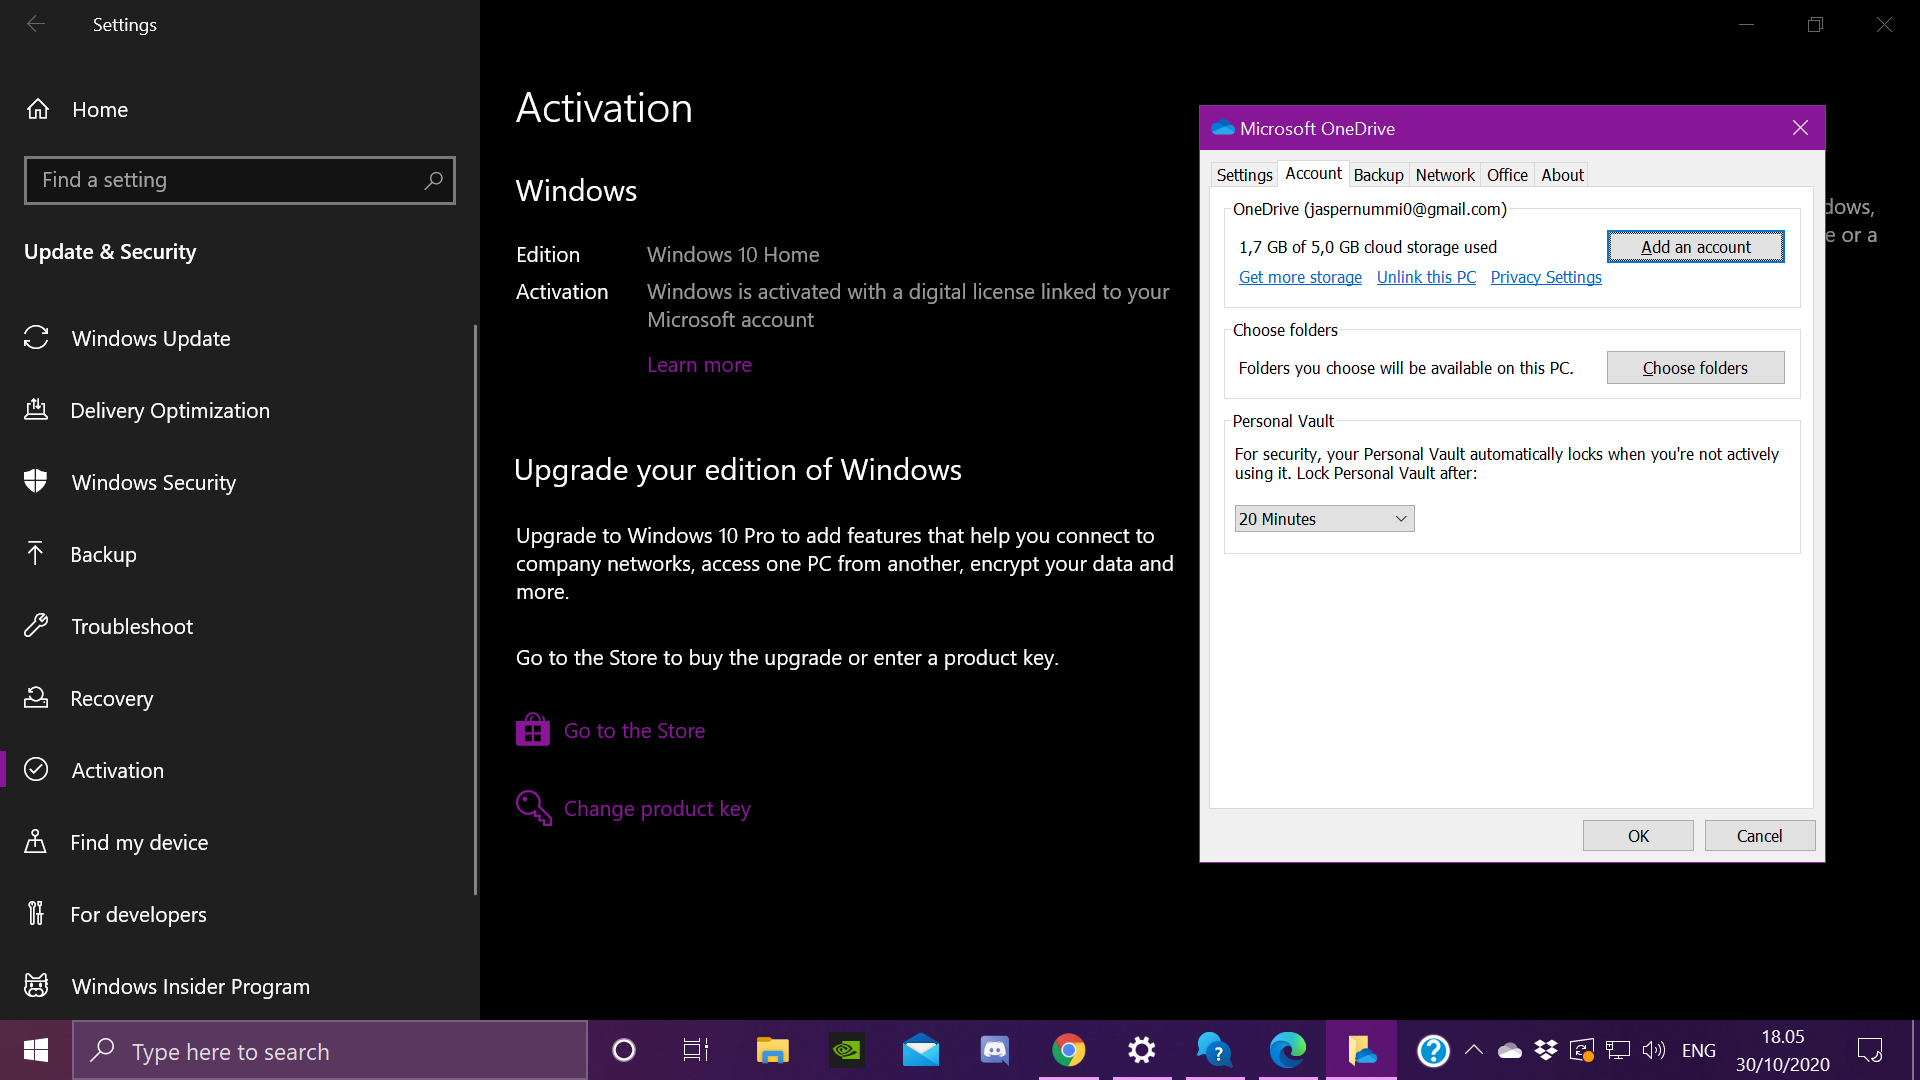
Task: Open Discord from taskbar
Action: click(995, 1050)
